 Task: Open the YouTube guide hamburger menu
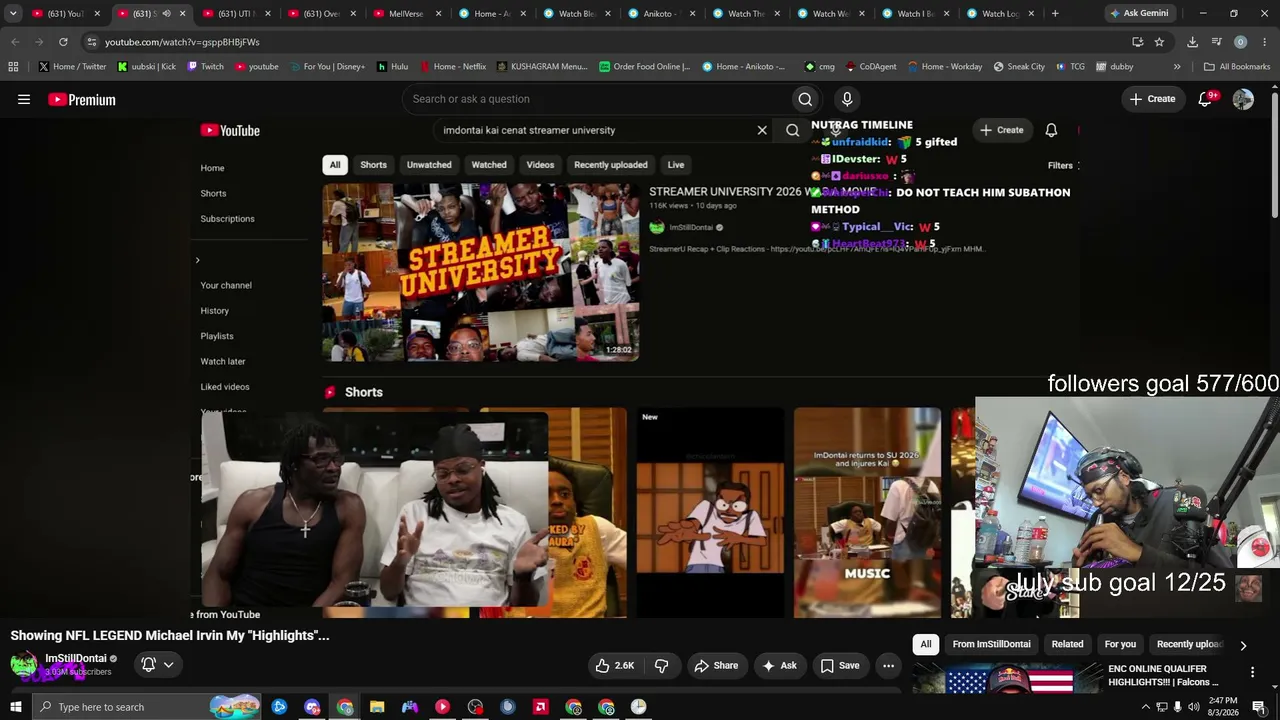pos(24,99)
